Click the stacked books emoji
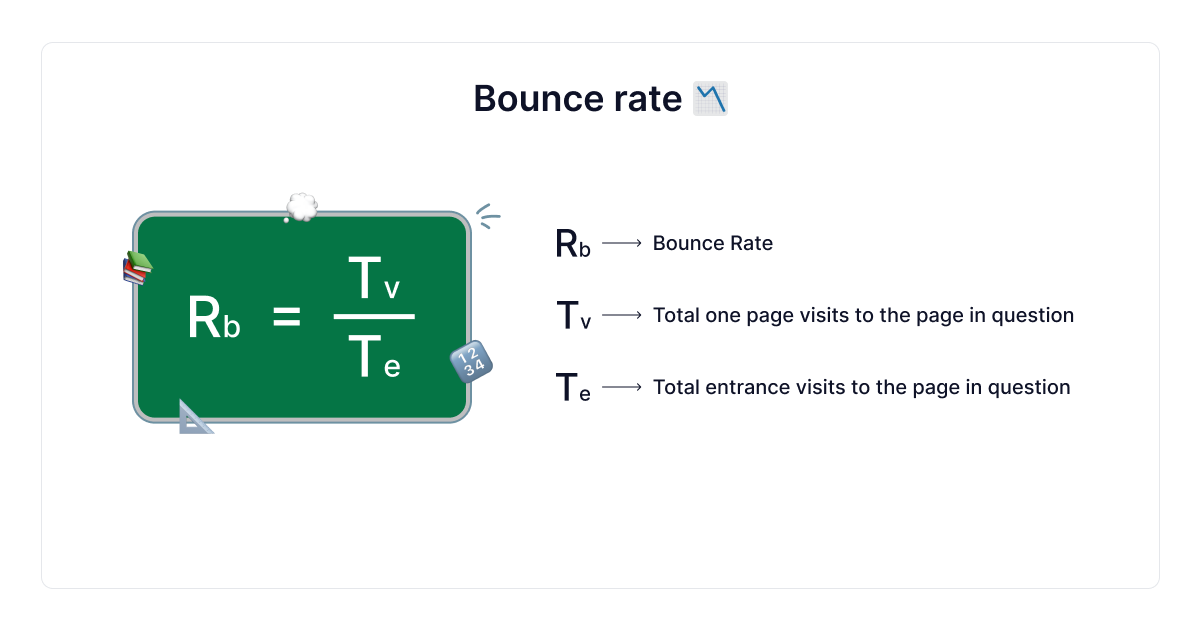This screenshot has height=630, width=1200. (x=137, y=268)
